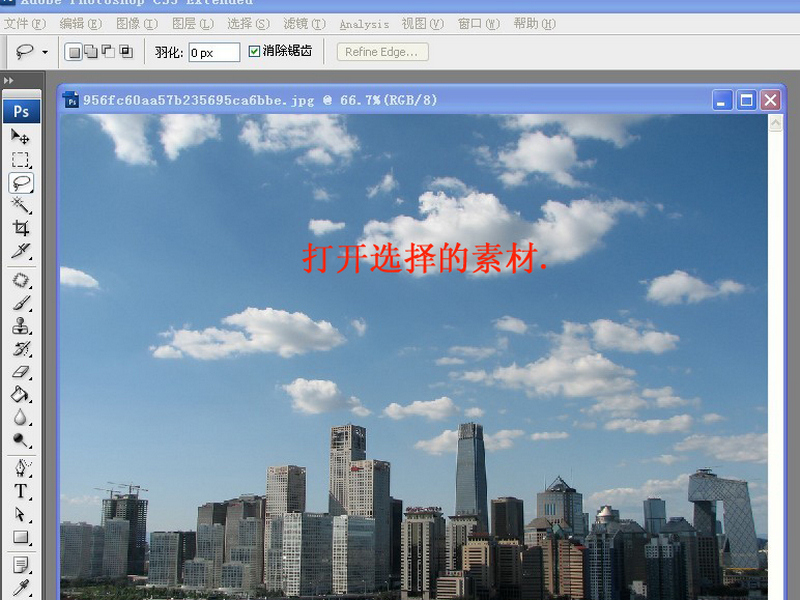The image size is (800, 600).
Task: Close the jpg document window
Action: click(770, 100)
